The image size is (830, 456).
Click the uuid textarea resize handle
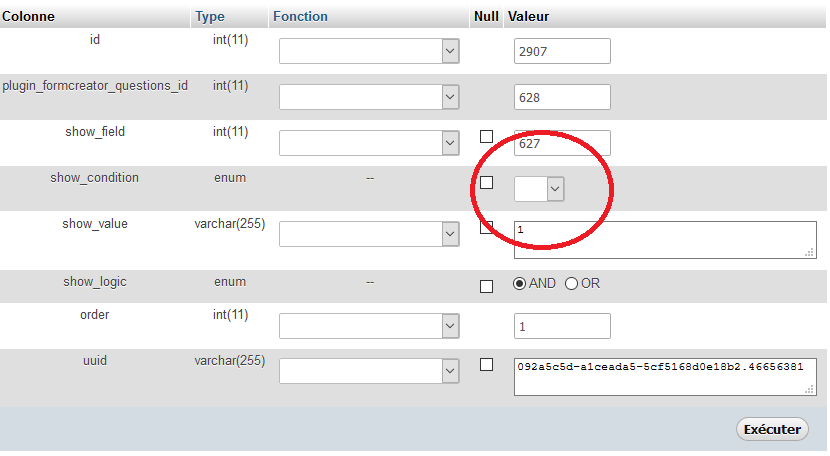(809, 389)
